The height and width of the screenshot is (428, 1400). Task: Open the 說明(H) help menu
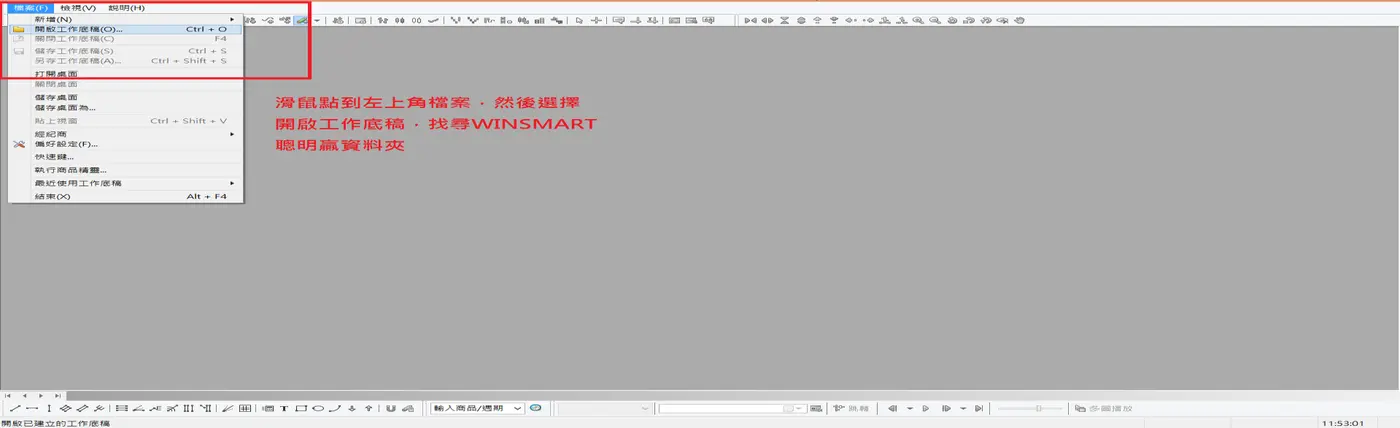(x=126, y=7)
